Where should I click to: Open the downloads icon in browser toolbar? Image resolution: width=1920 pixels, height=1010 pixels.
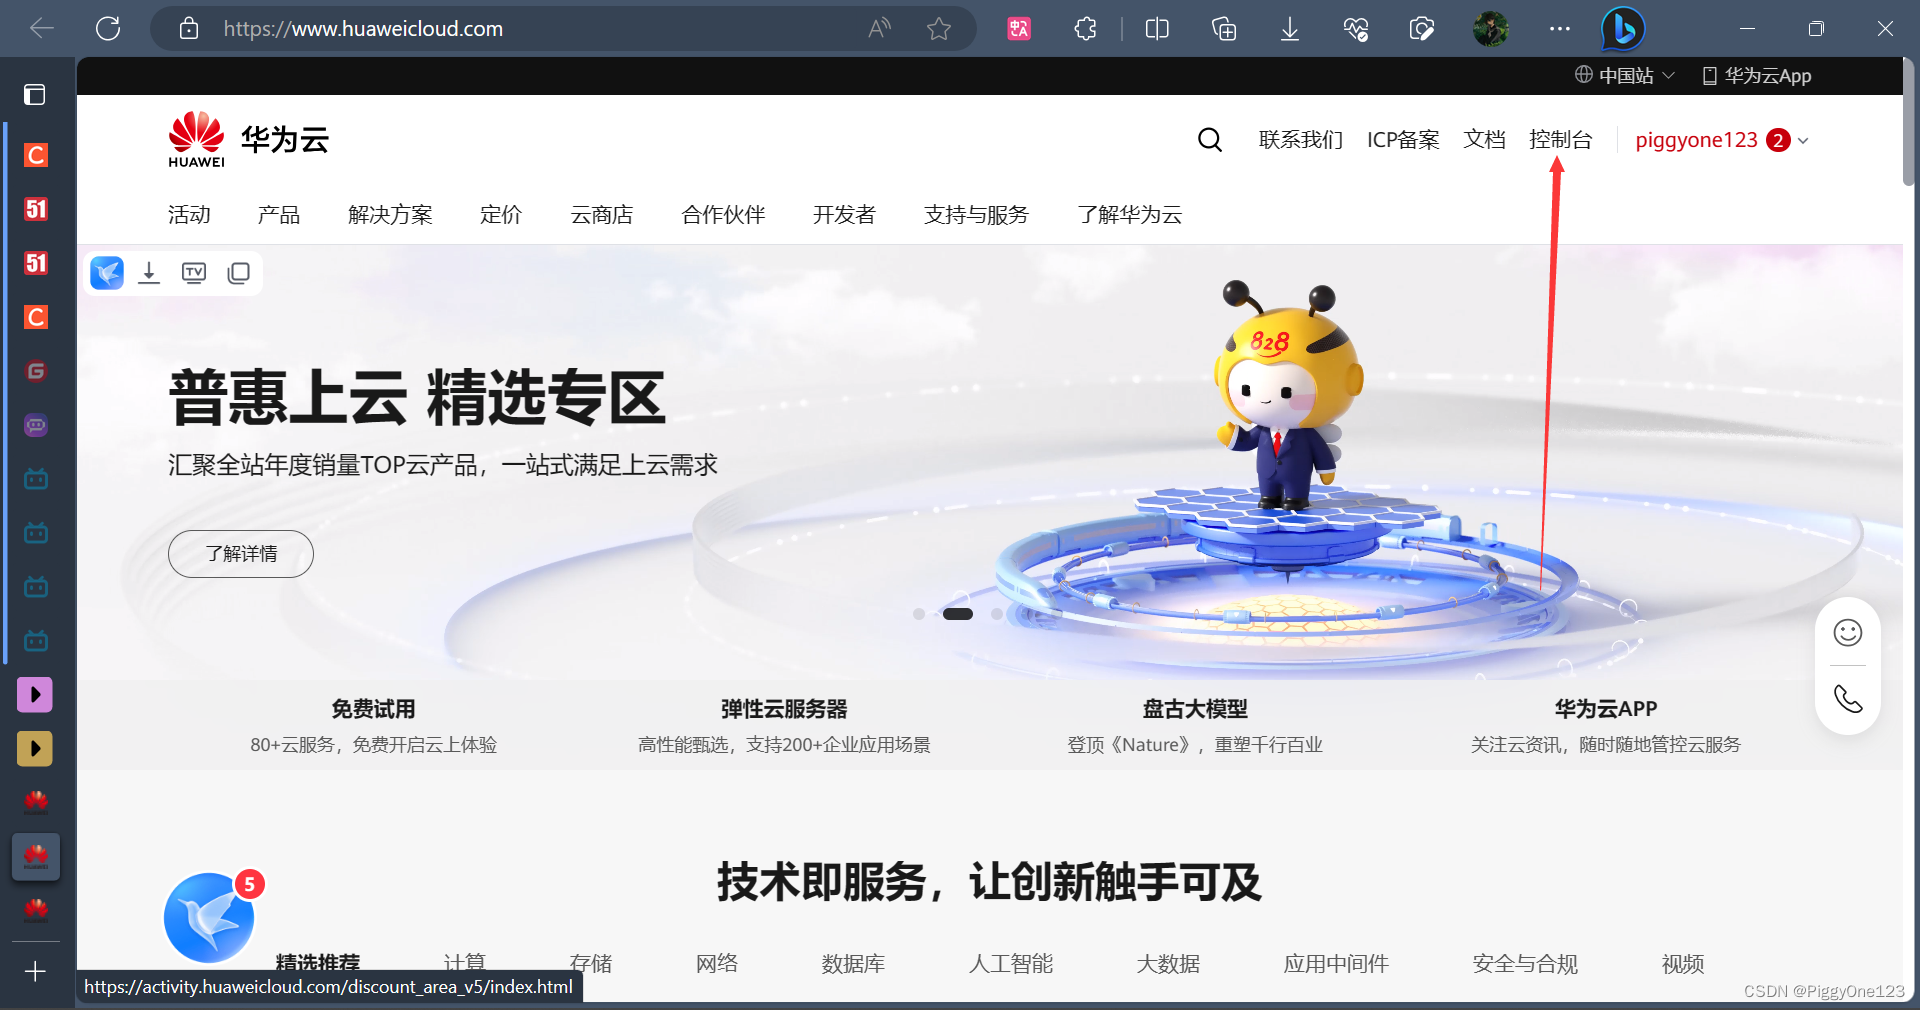(x=1290, y=29)
